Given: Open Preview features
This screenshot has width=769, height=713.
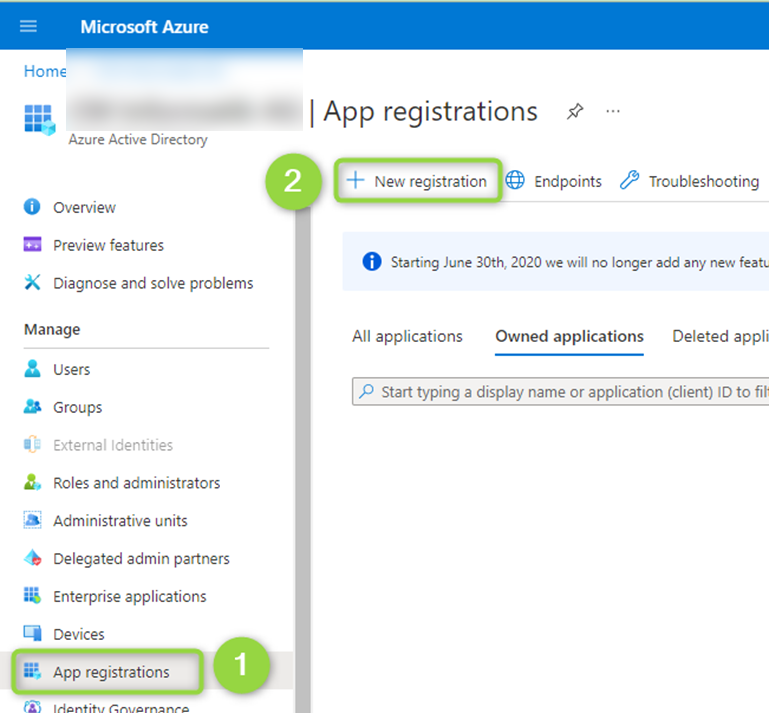Looking at the screenshot, I should coord(108,245).
